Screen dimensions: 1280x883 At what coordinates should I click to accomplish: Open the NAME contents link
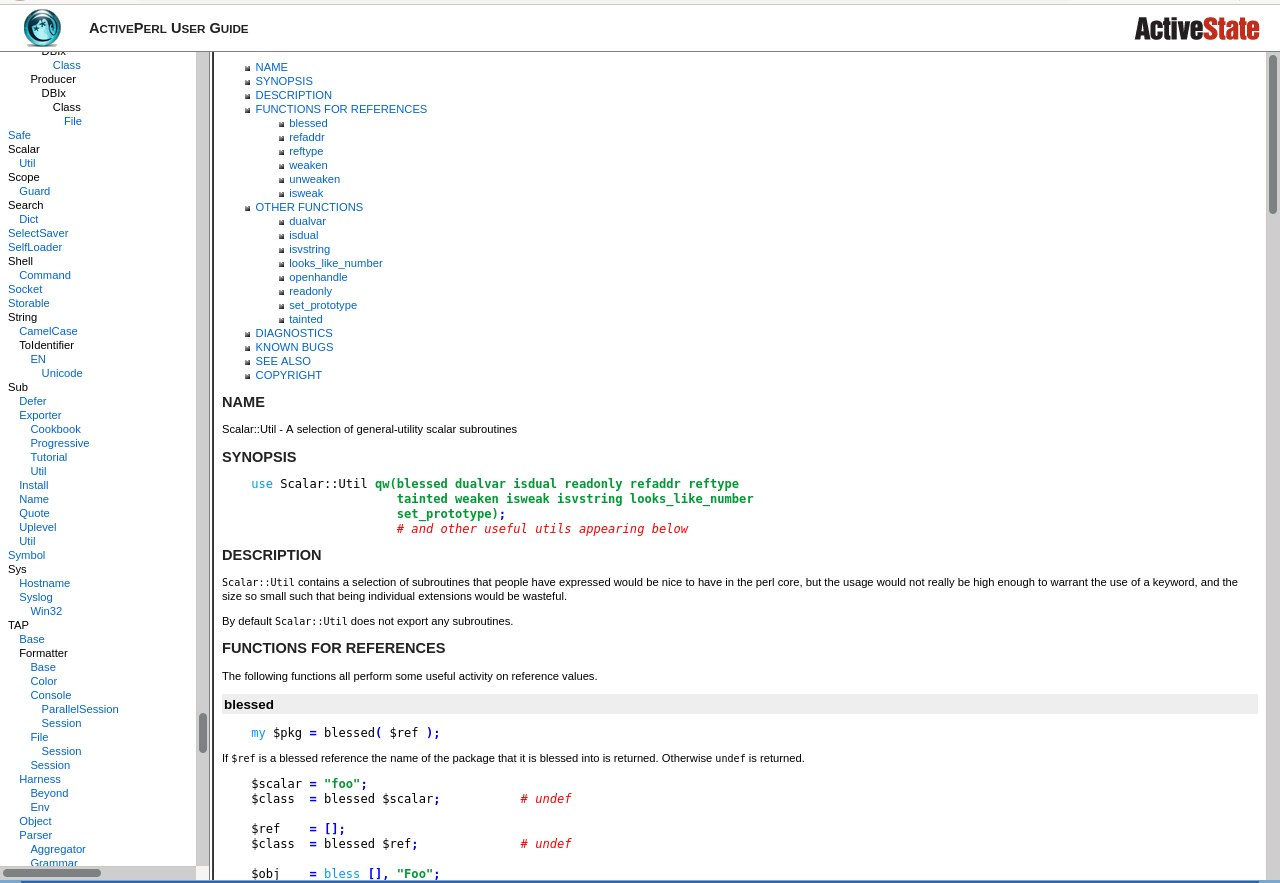click(x=271, y=67)
